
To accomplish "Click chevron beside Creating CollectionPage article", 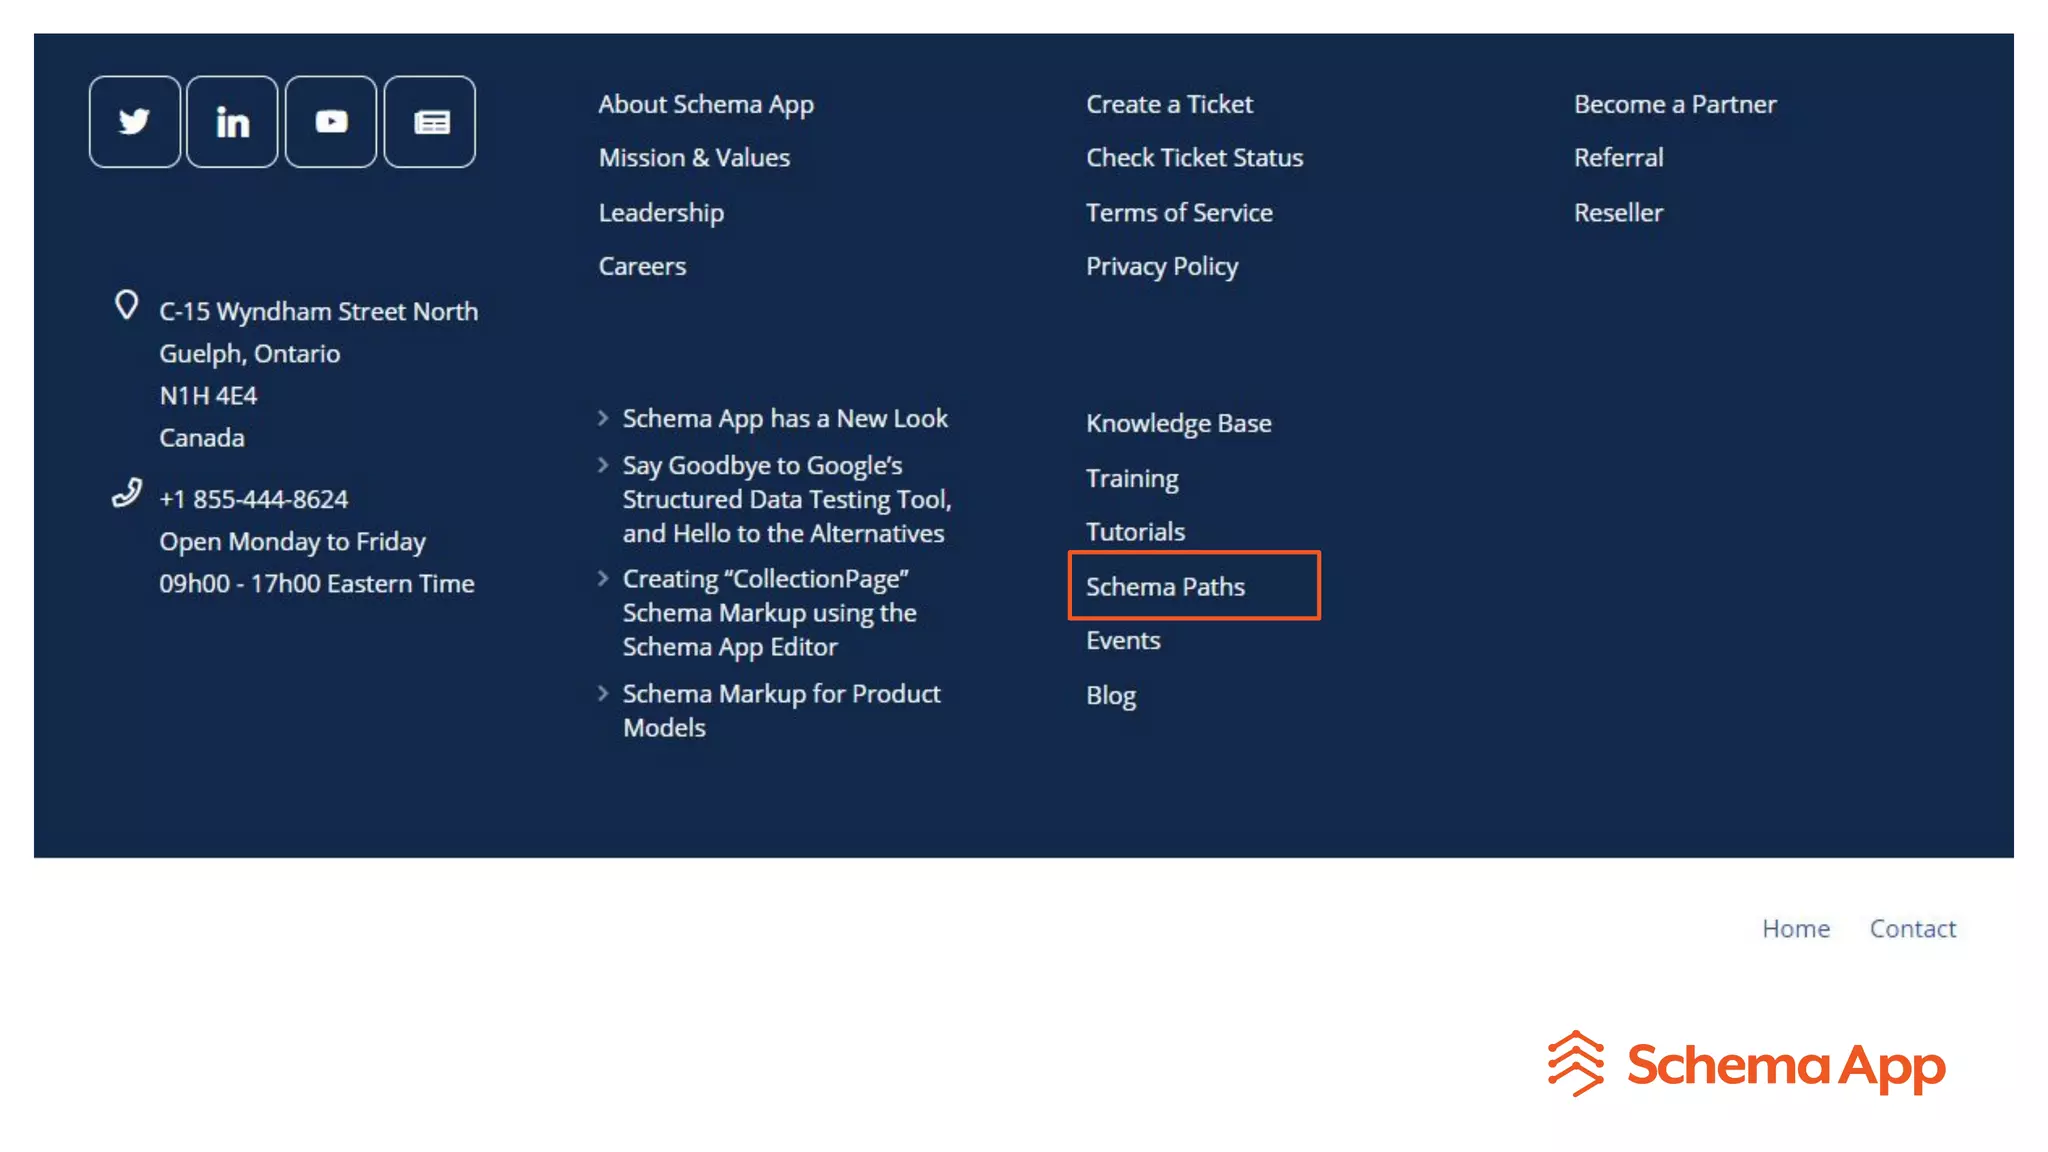I will point(603,578).
